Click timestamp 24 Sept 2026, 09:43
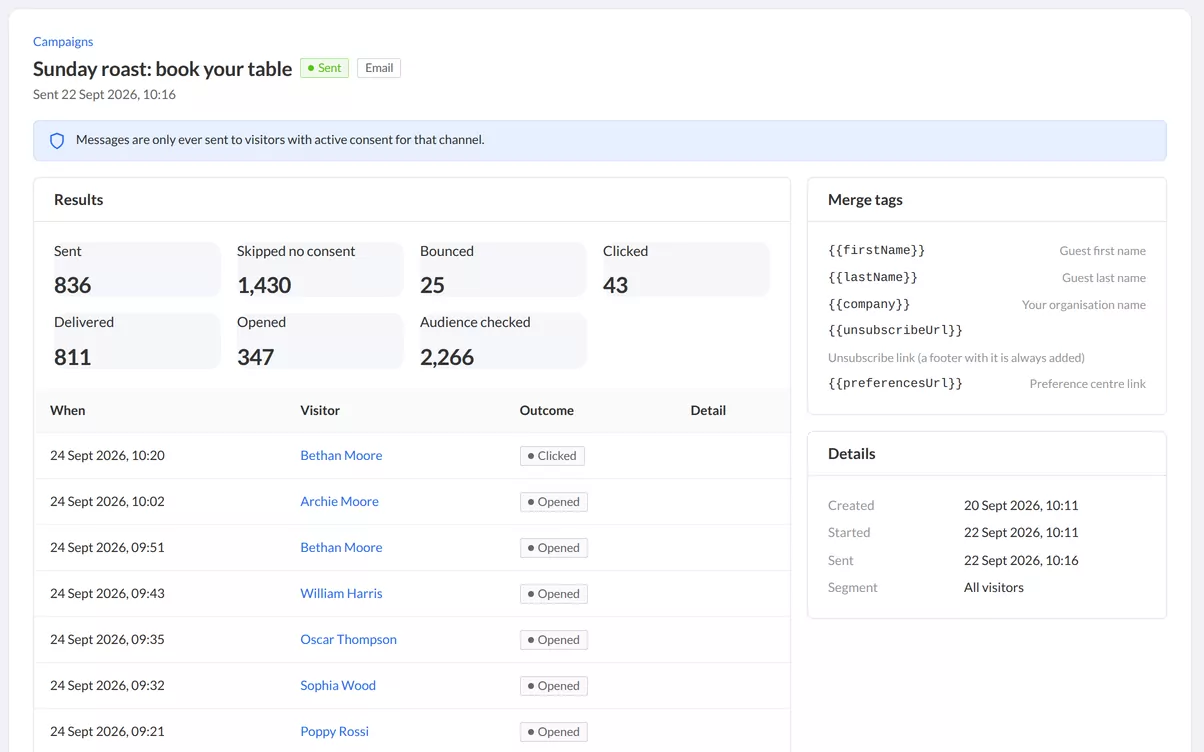The image size is (1204, 752). 107,593
